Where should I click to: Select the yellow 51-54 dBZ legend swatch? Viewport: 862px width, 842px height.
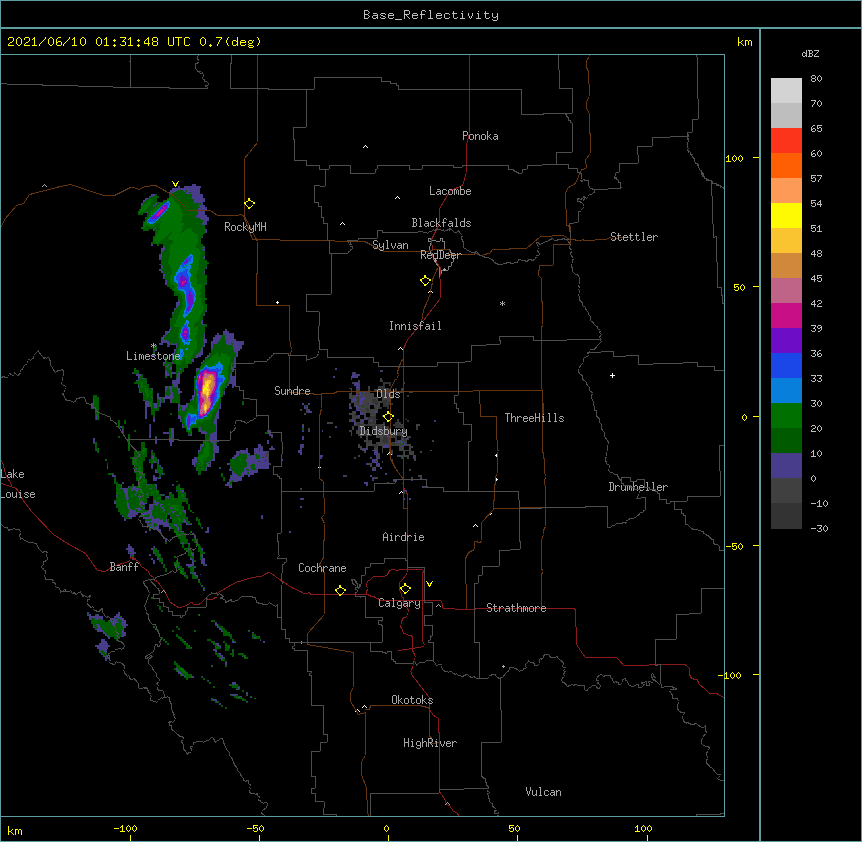(x=786, y=215)
